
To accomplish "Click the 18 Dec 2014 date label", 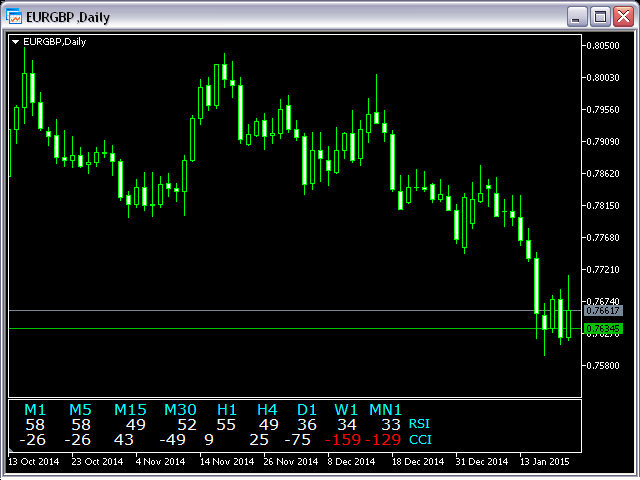I will coord(418,462).
